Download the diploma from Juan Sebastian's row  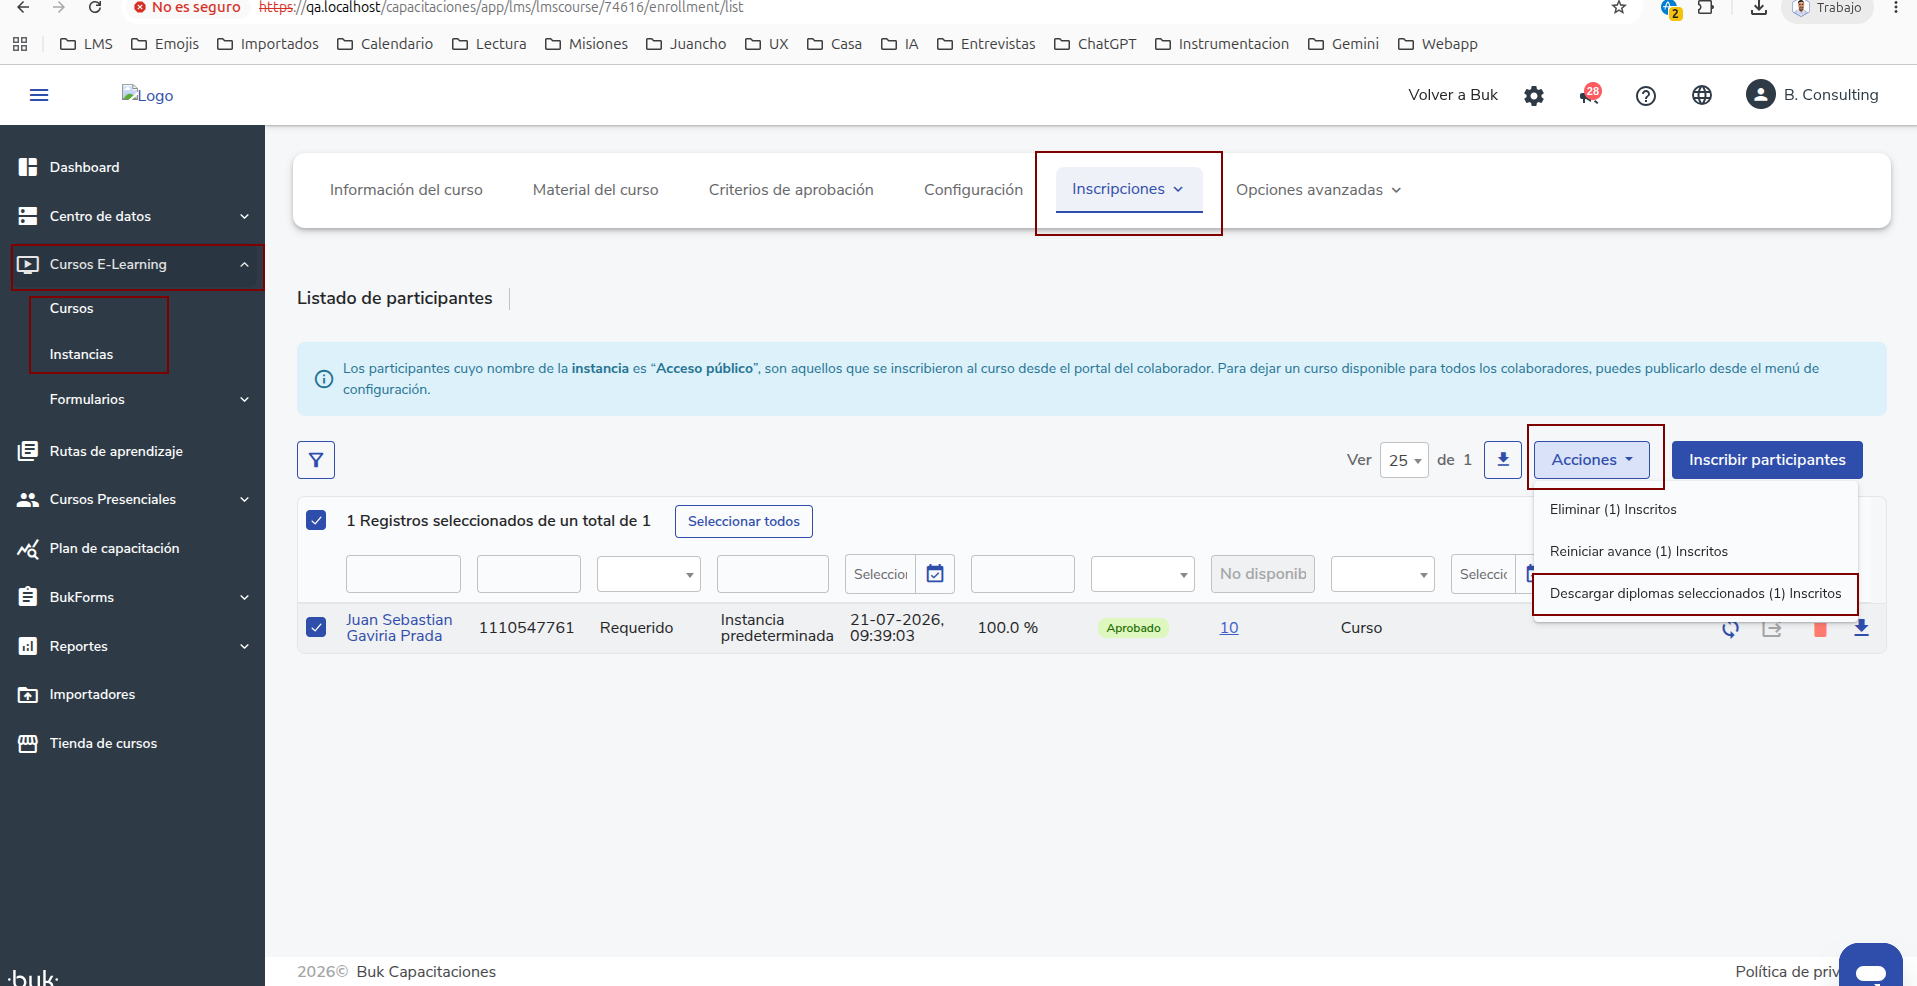pyautogui.click(x=1861, y=628)
